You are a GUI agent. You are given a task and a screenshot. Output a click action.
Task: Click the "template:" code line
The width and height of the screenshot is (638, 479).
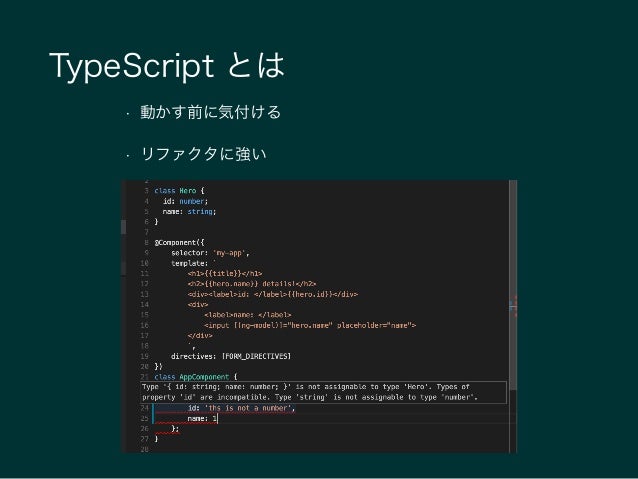tap(194, 263)
